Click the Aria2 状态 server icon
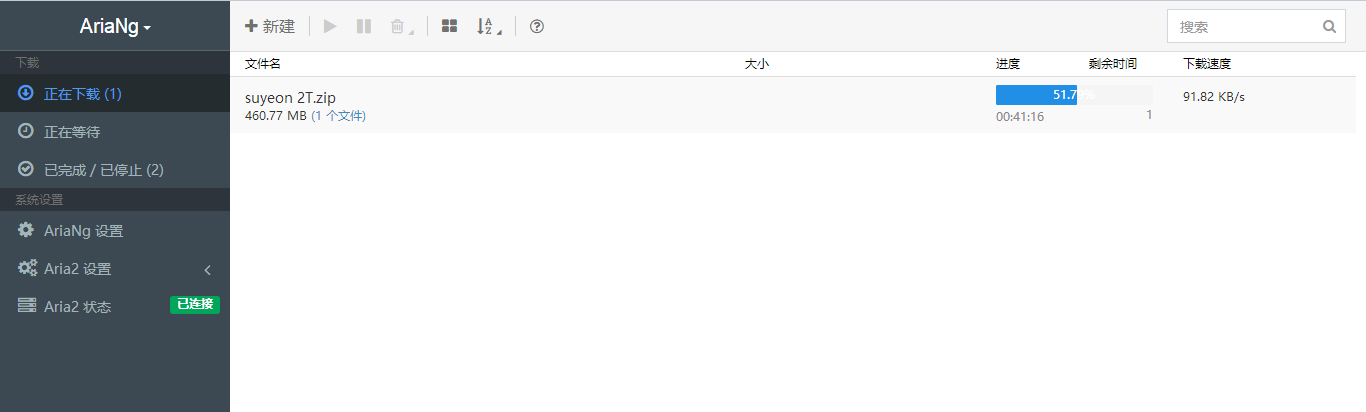This screenshot has height=412, width=1366. [27, 306]
